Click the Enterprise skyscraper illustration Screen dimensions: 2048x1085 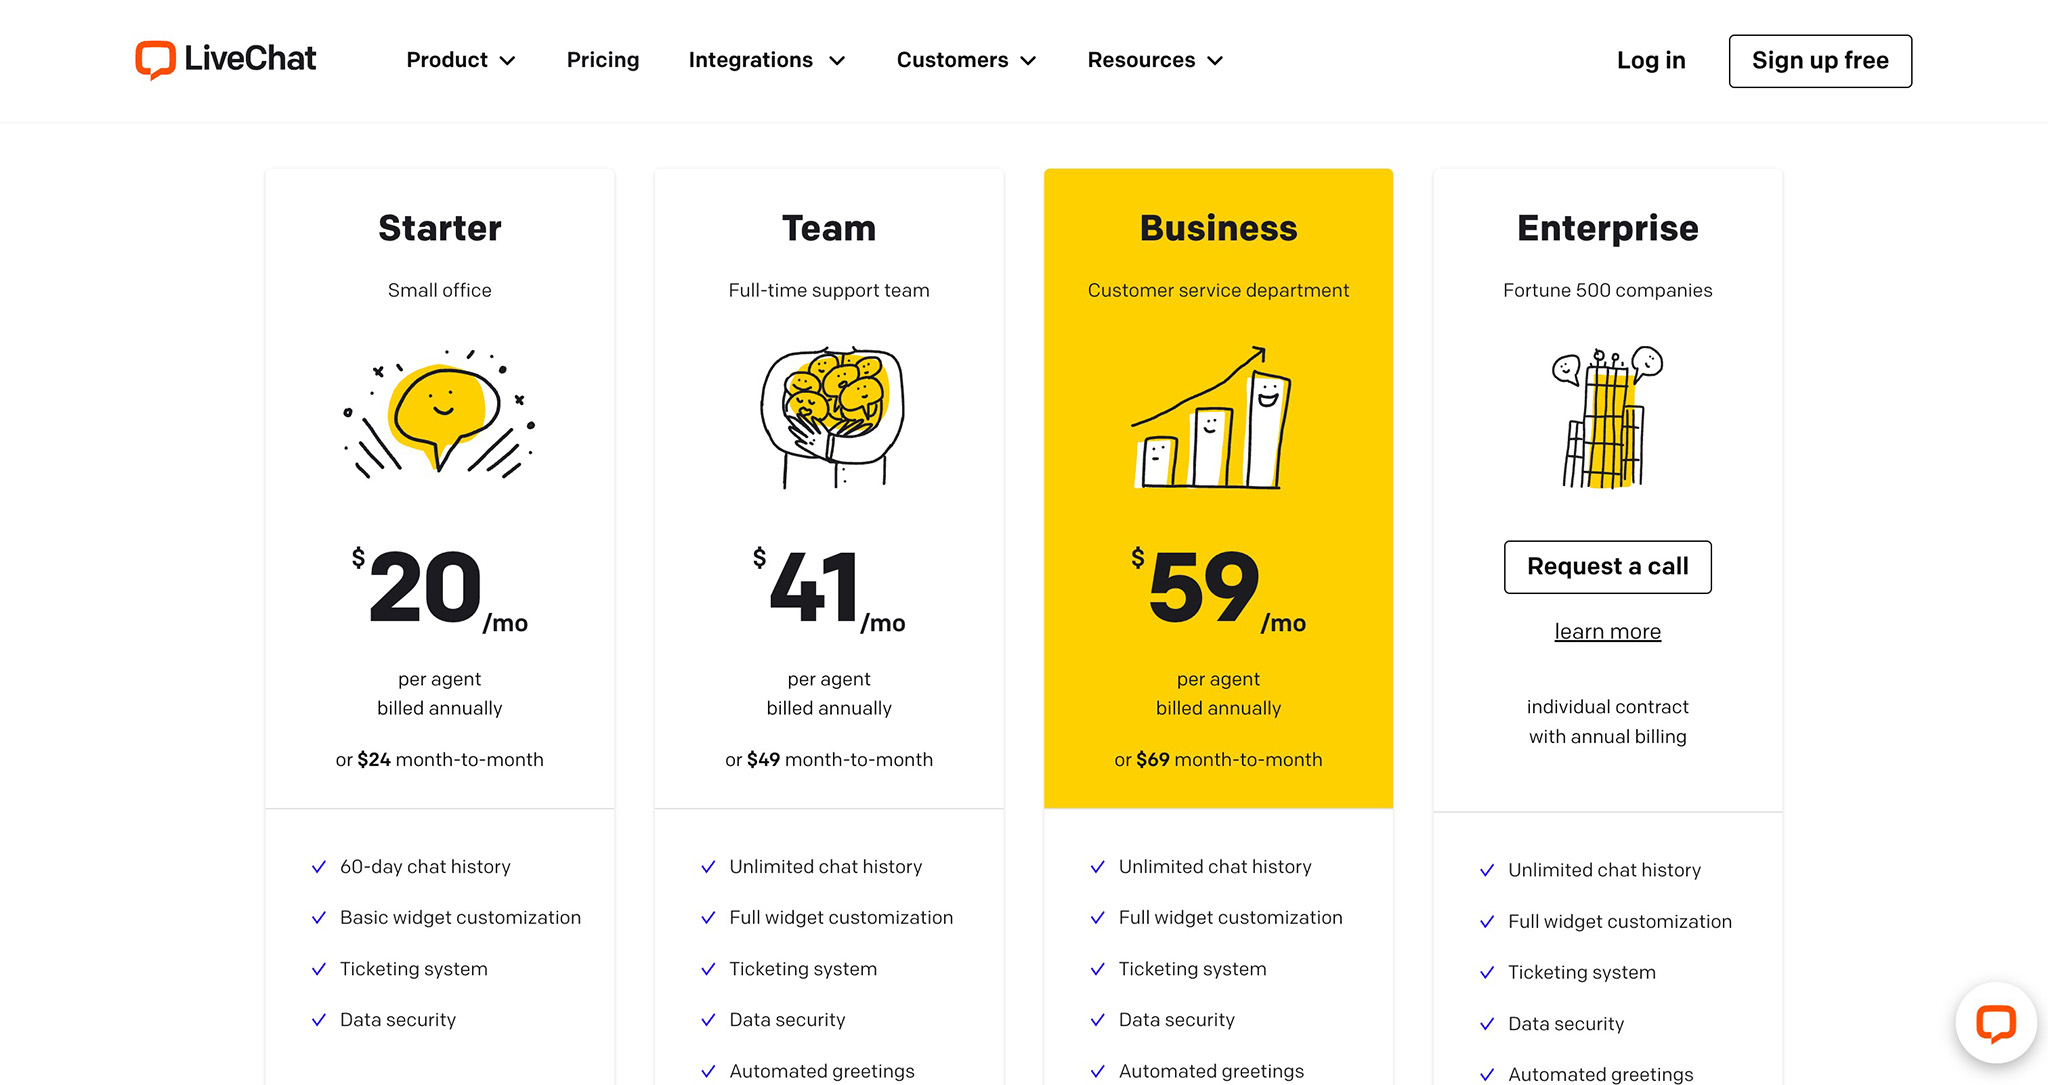[1606, 418]
